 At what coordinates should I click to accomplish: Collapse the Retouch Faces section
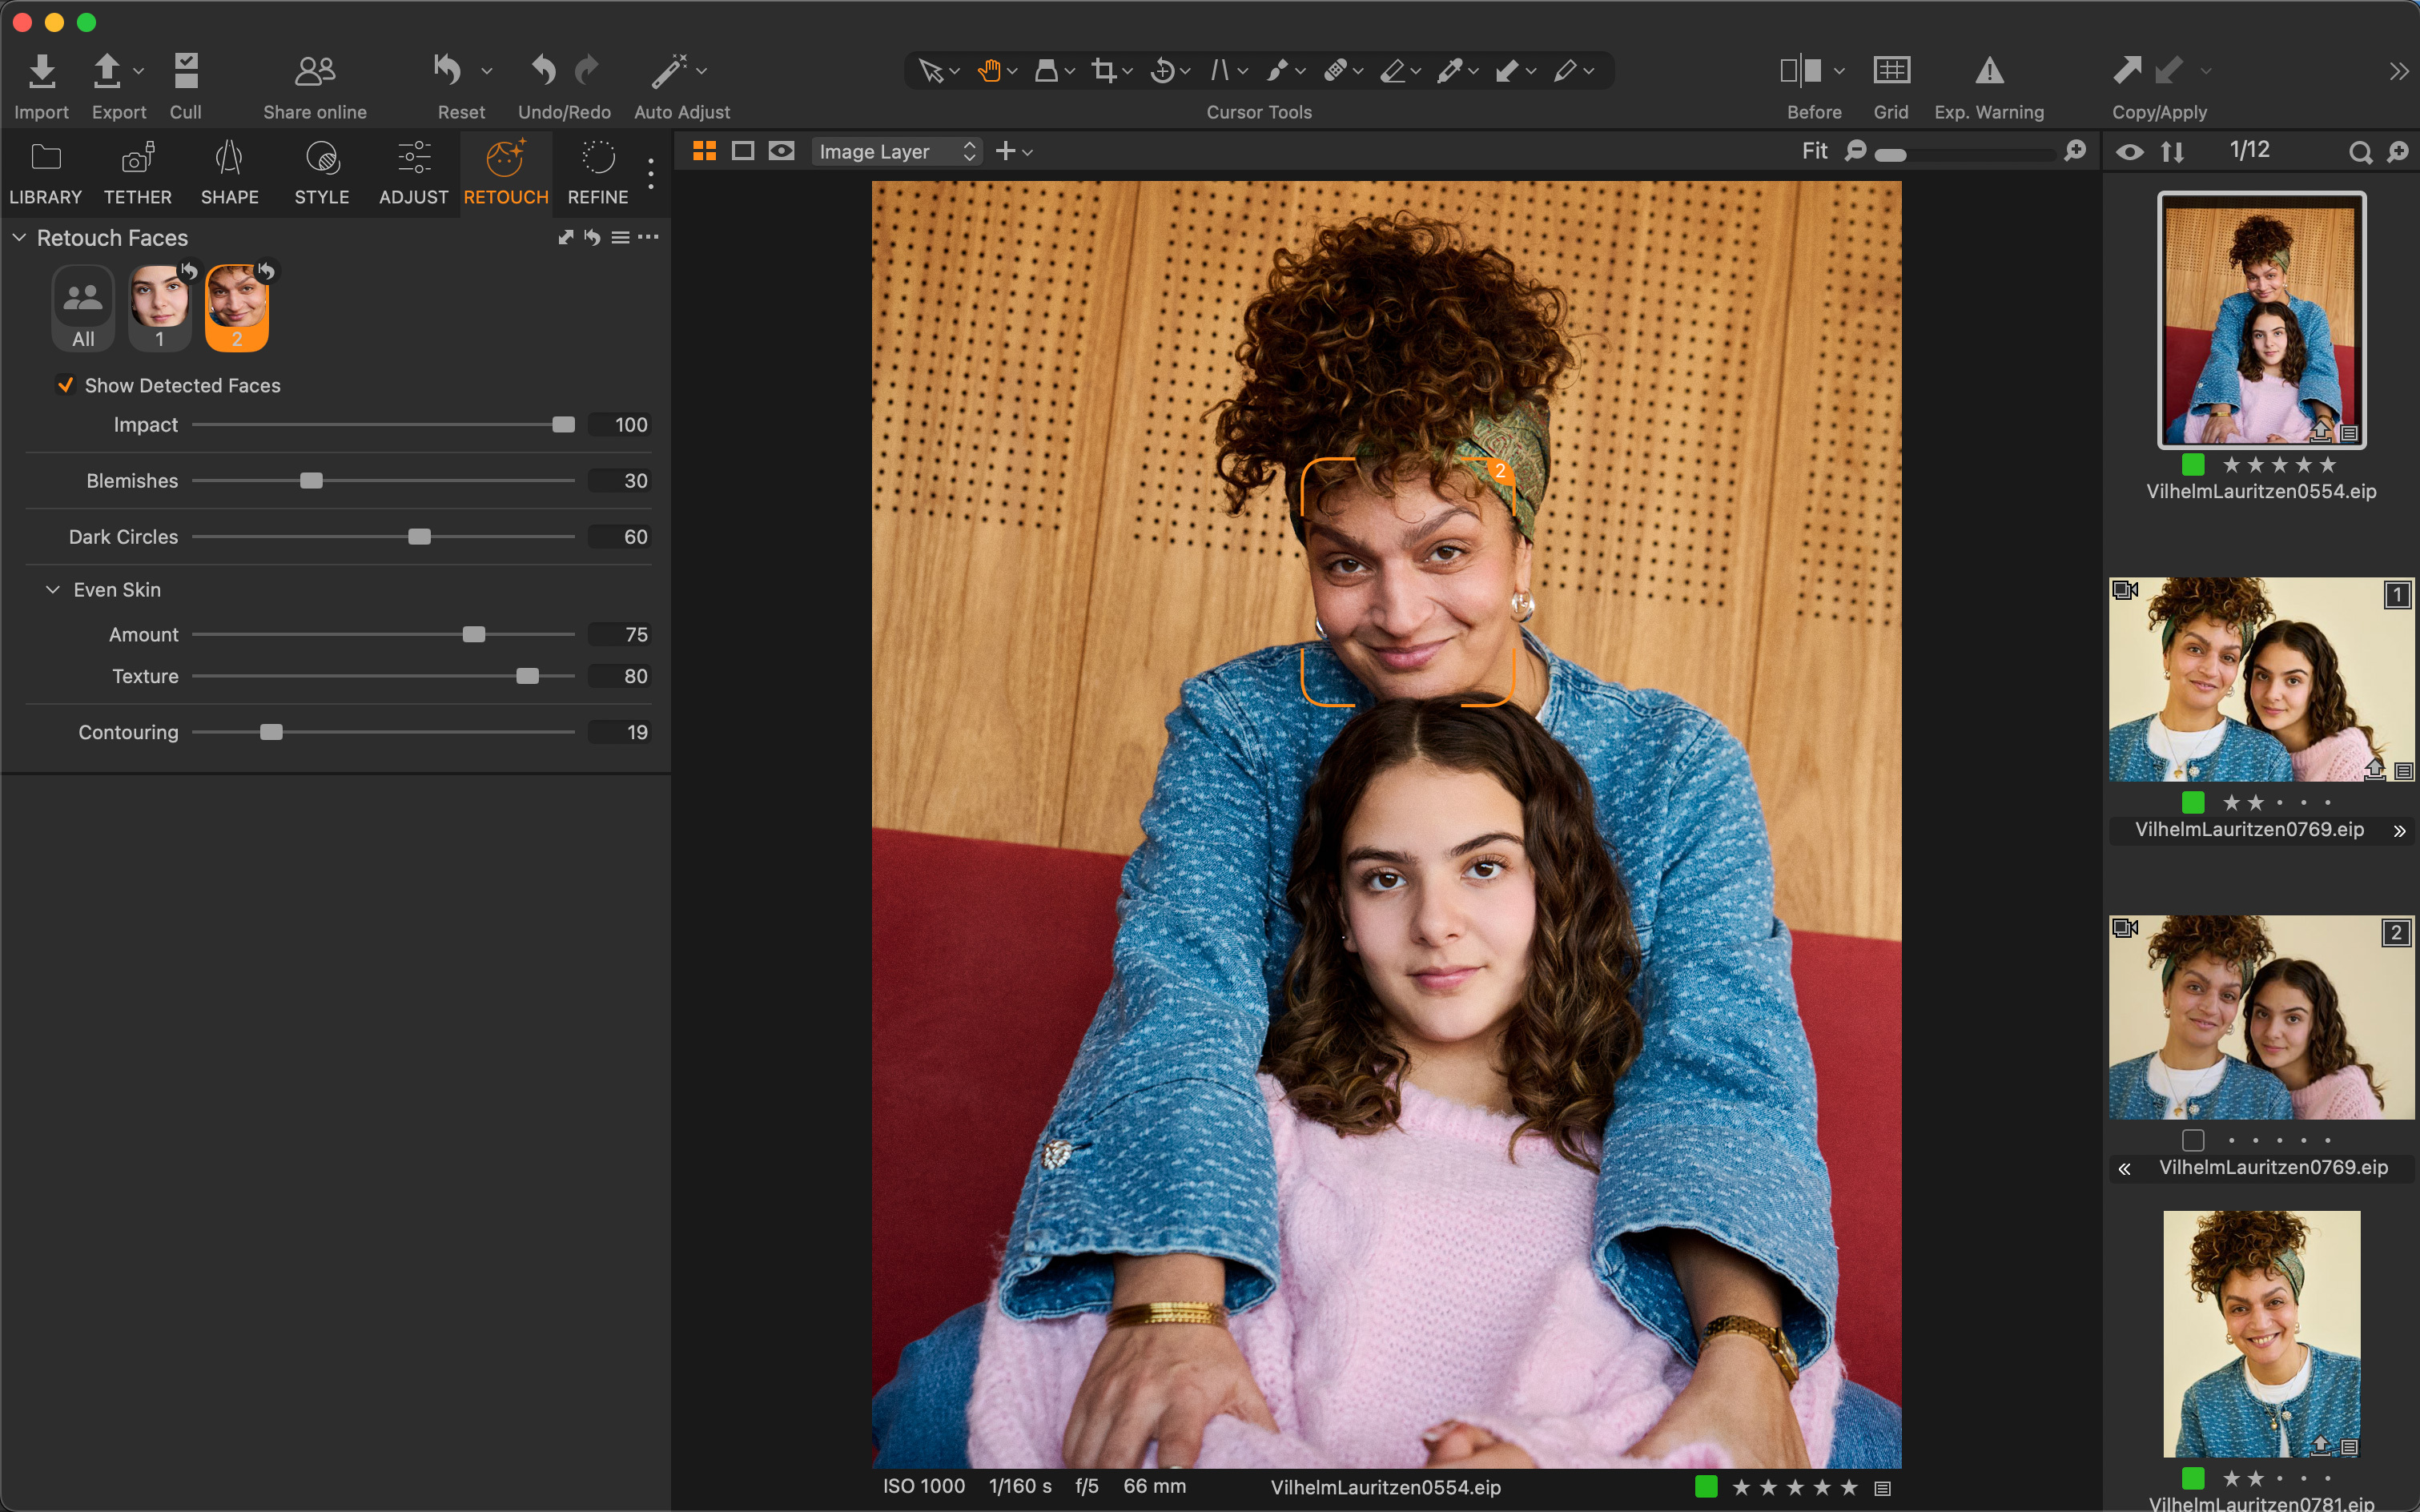point(18,237)
